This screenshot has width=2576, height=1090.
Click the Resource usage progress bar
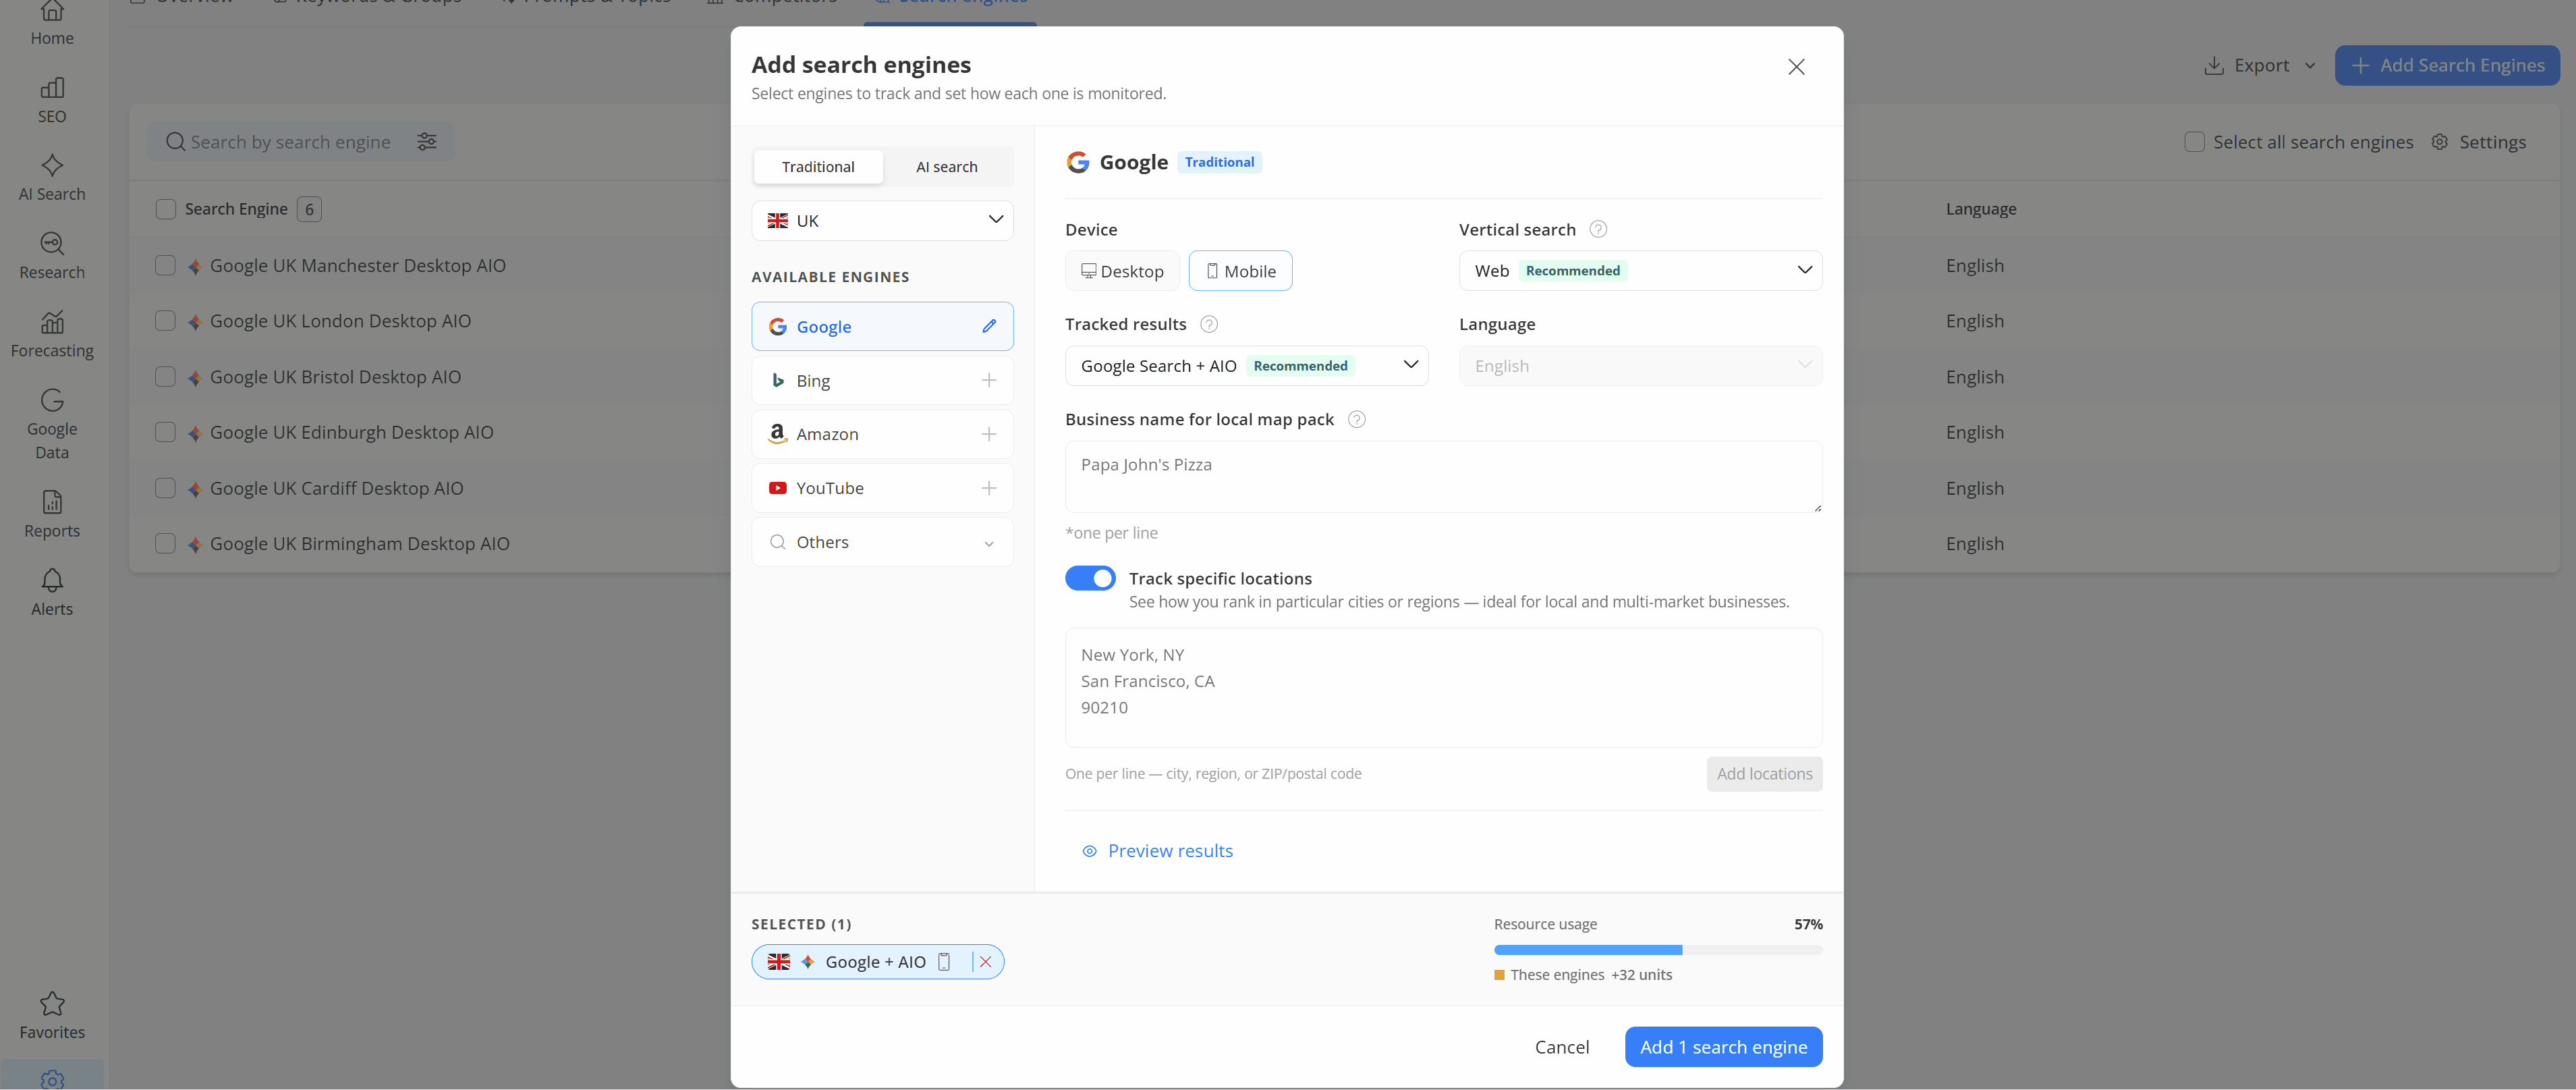(1657, 950)
